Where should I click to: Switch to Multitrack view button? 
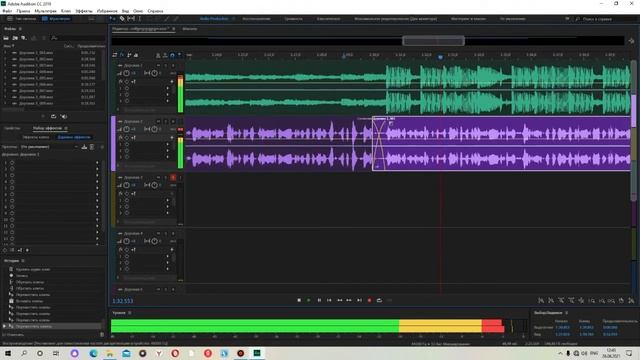(56, 19)
